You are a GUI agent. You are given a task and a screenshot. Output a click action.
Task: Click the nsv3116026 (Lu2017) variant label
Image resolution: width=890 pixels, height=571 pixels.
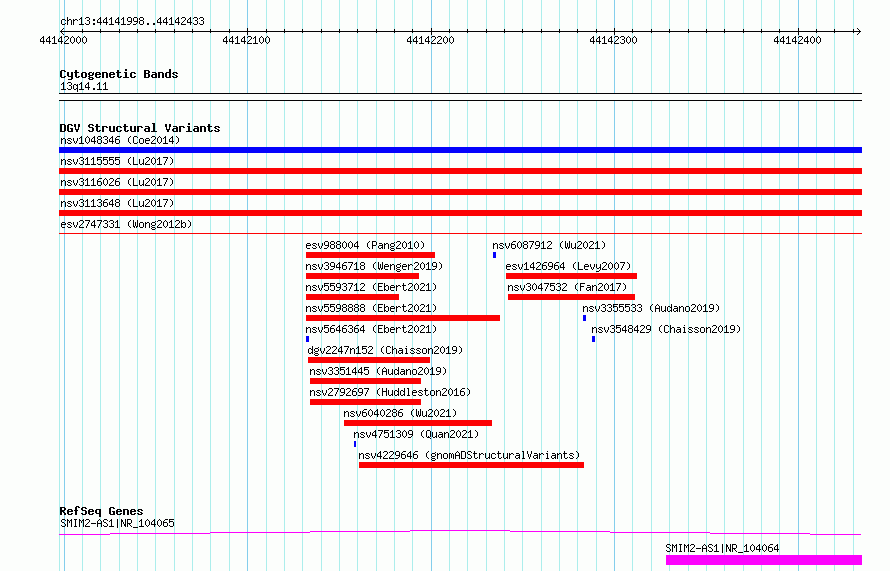click(x=117, y=182)
